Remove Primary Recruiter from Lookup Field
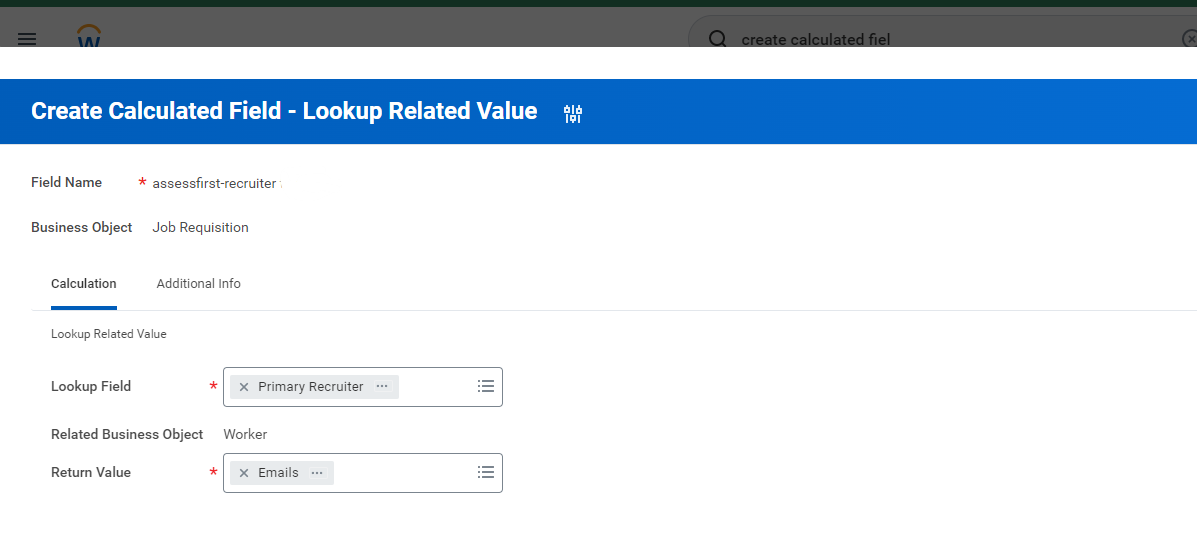The image size is (1197, 547). click(243, 387)
